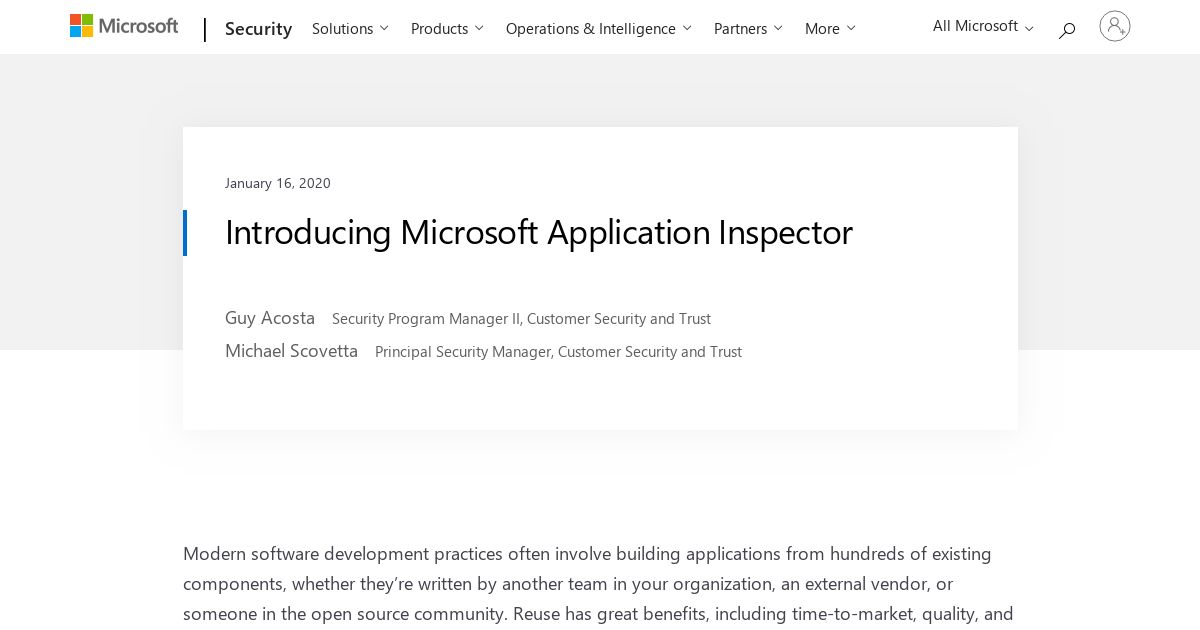Viewport: 1200px width, 630px height.
Task: Click the paragraph starting Modern software development
Action: click(x=598, y=583)
